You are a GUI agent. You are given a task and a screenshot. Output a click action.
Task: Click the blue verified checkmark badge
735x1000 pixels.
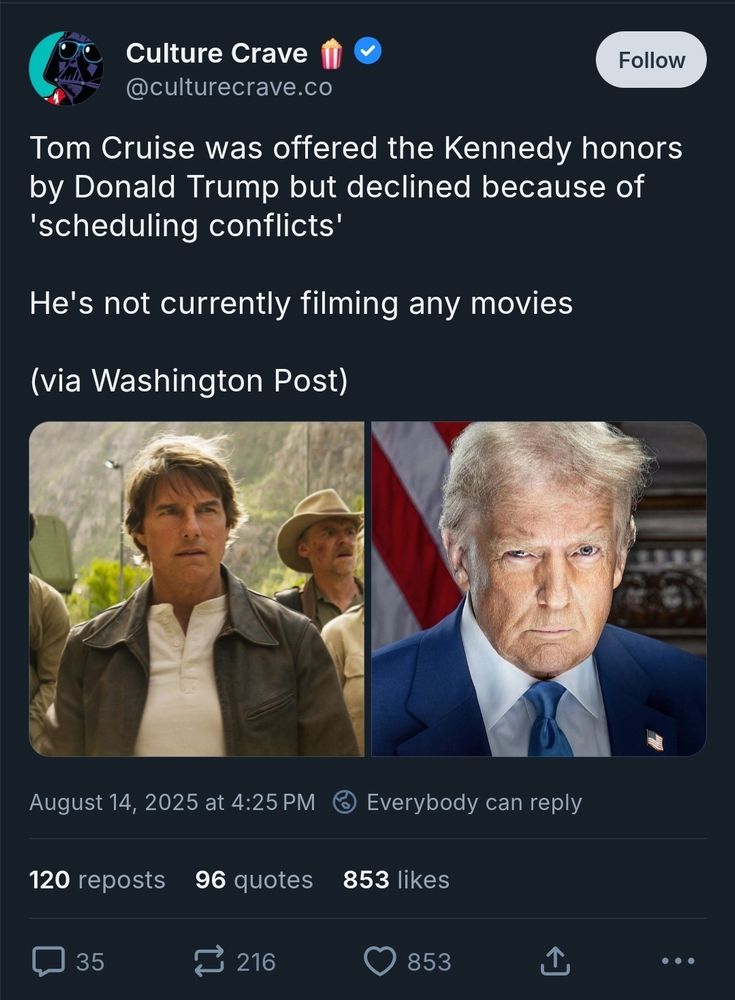(x=369, y=53)
